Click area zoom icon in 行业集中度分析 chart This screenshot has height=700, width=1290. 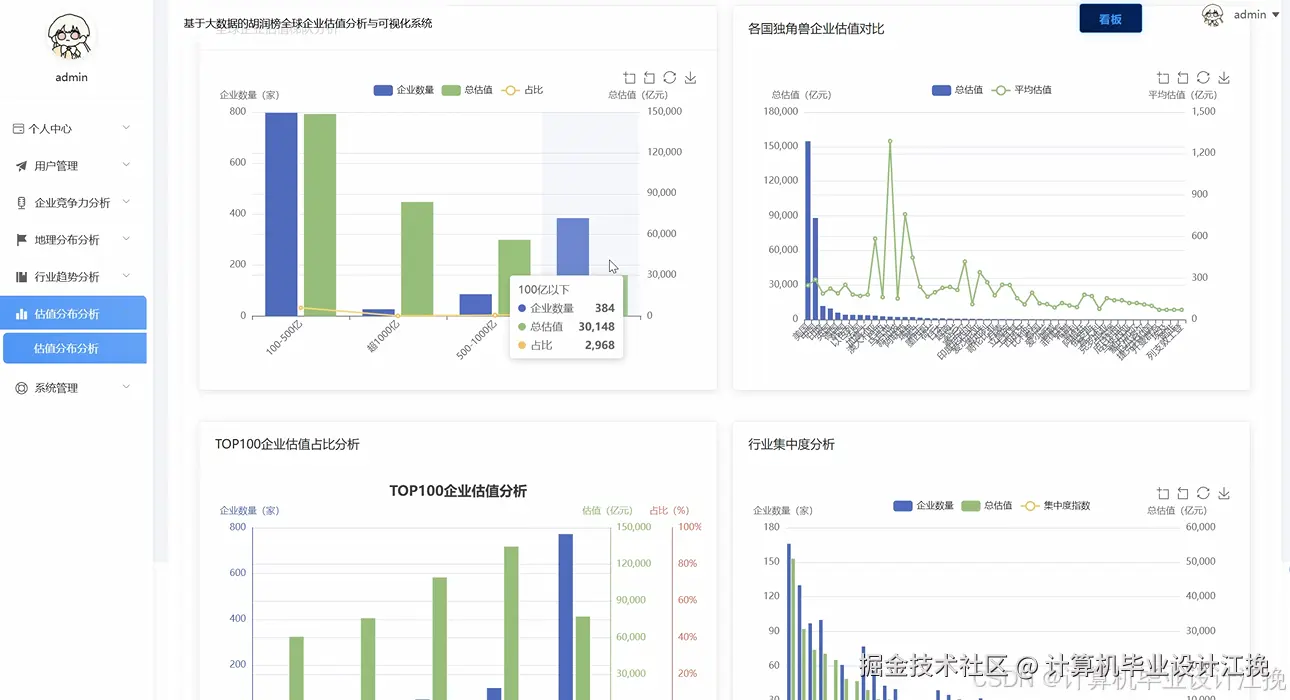[x=1163, y=493]
